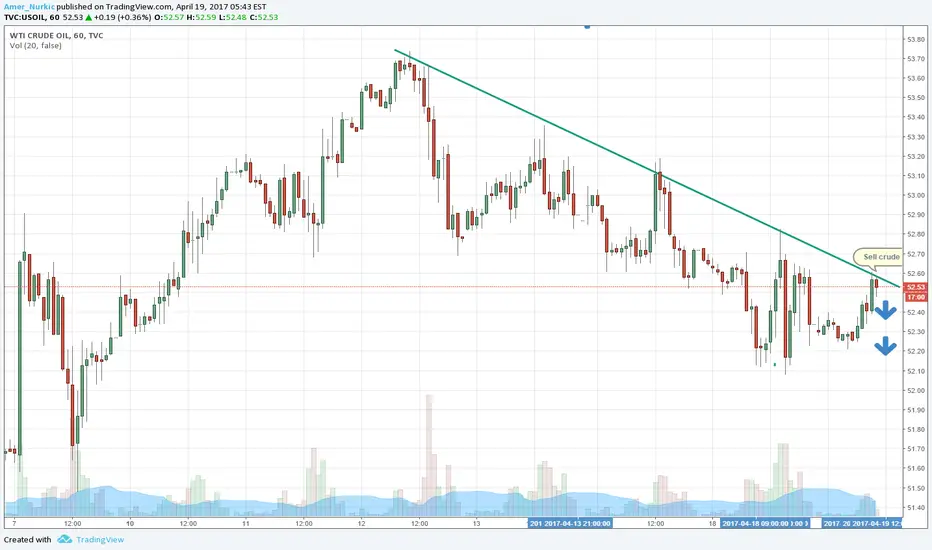Click the date label 18 on time axis
932x550 pixels.
pos(713,523)
